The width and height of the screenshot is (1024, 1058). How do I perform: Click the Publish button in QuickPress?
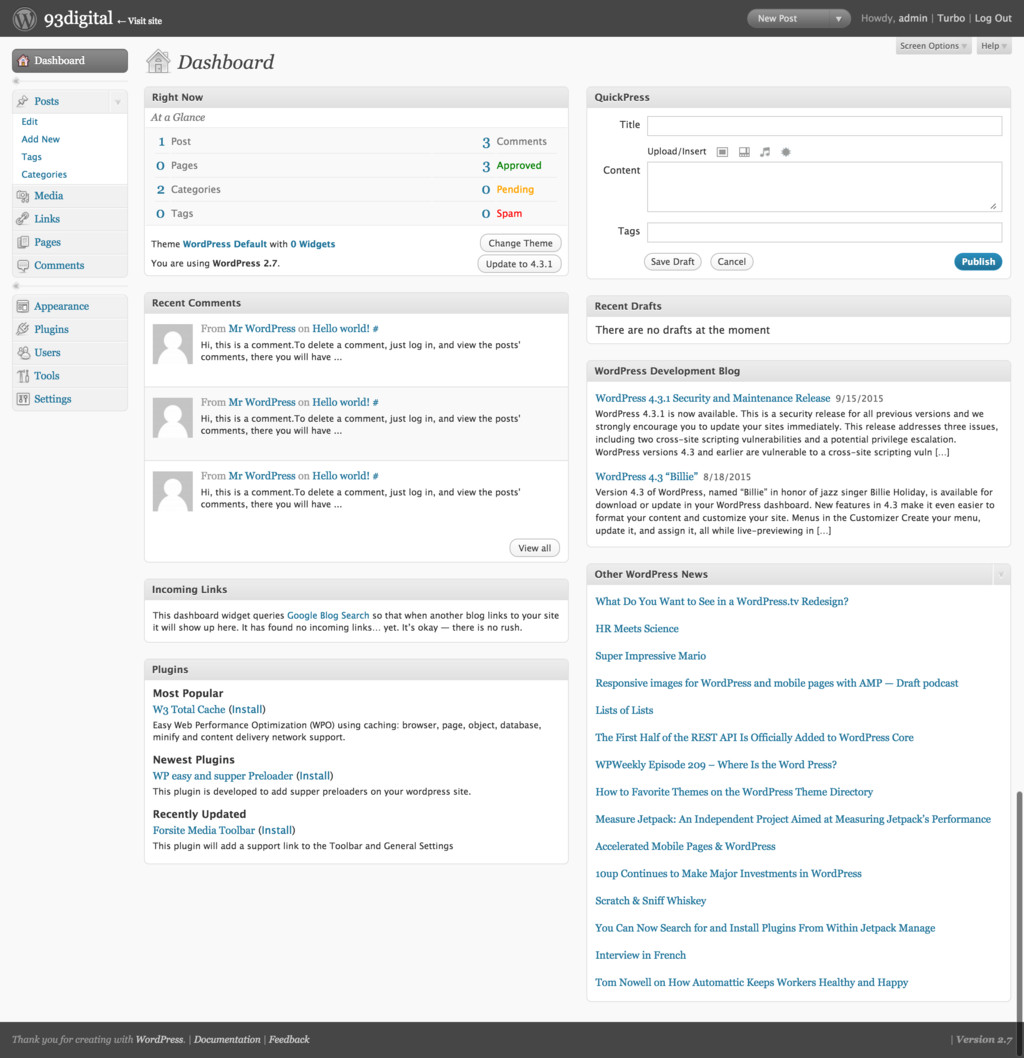pos(977,261)
